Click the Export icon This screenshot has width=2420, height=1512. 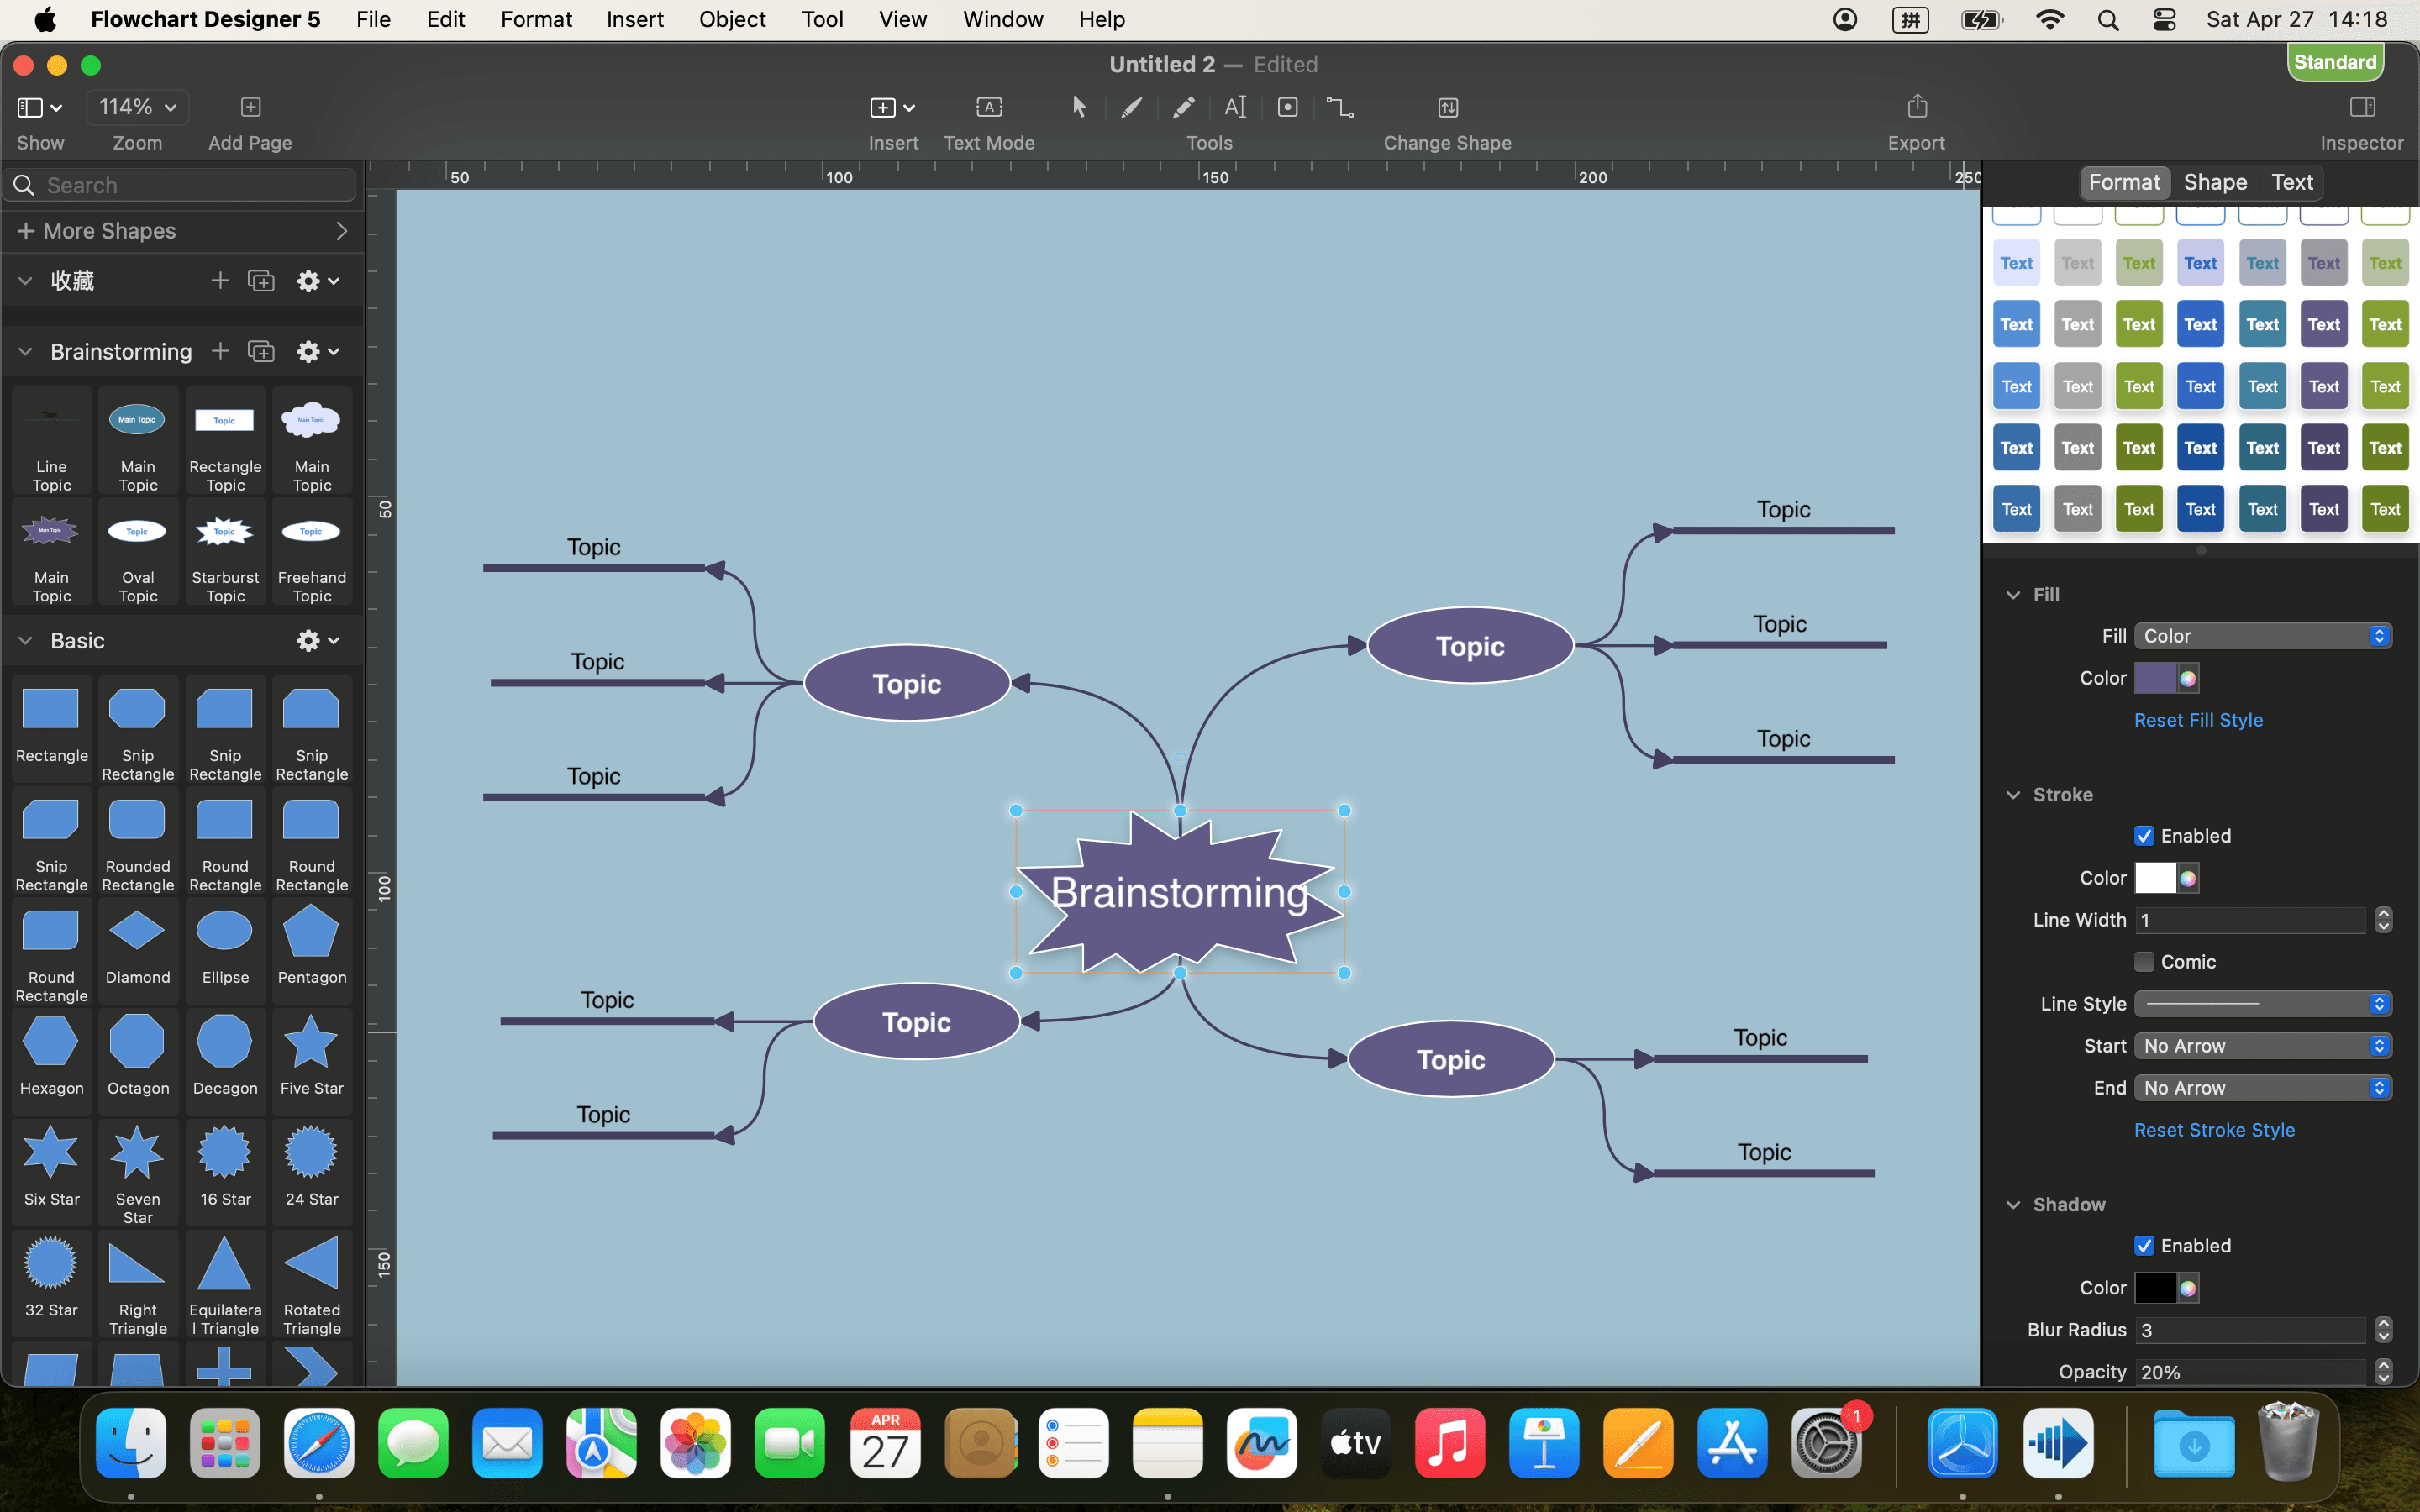click(x=1915, y=106)
